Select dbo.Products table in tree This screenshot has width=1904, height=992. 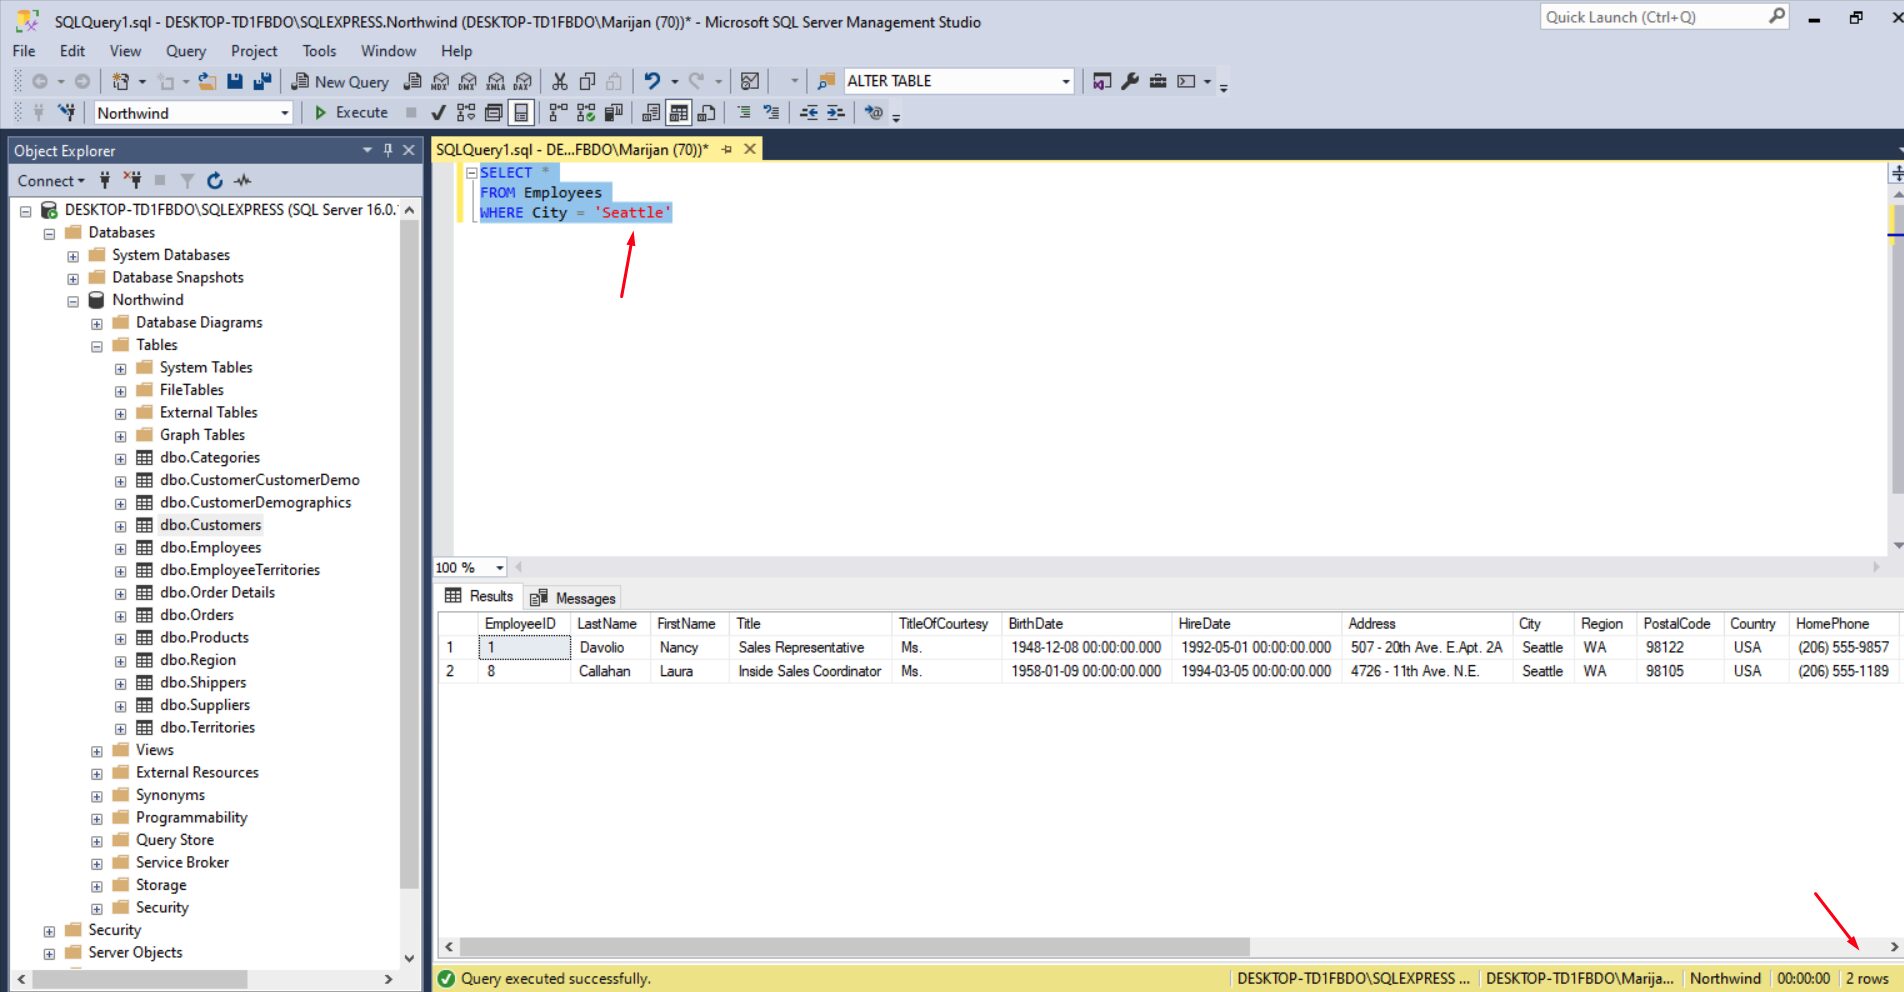pyautogui.click(x=204, y=637)
